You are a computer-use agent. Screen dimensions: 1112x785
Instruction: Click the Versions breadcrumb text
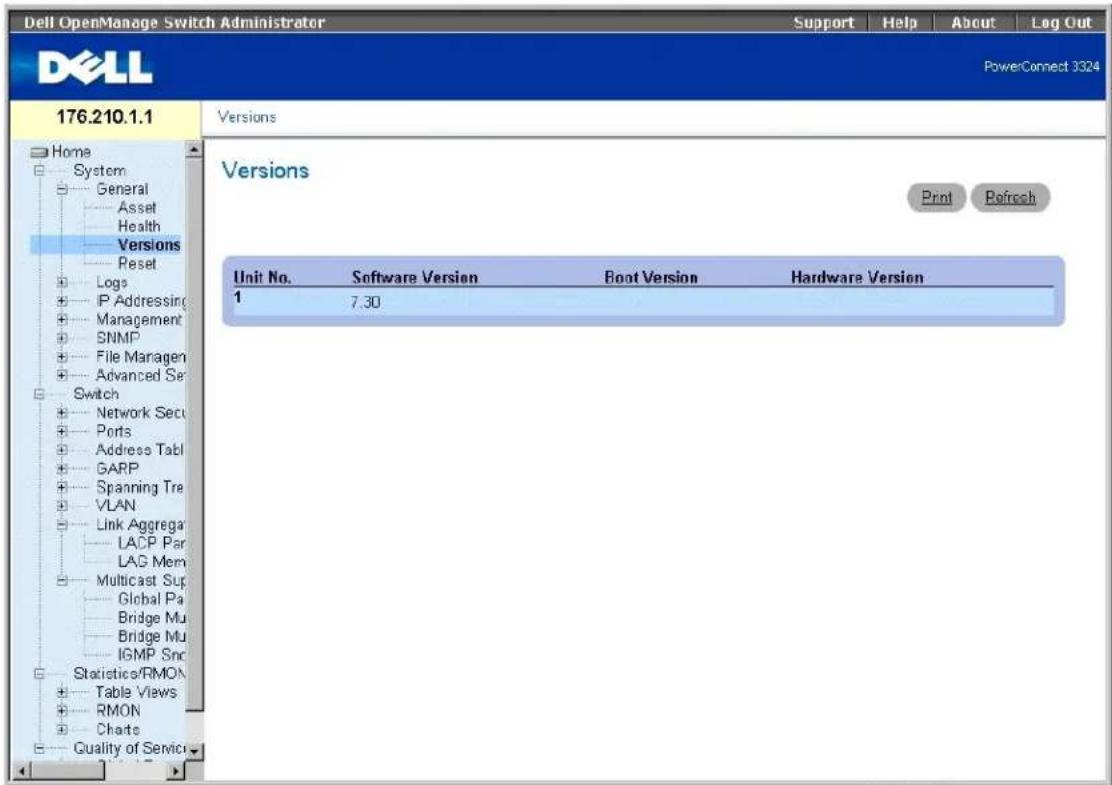point(247,117)
